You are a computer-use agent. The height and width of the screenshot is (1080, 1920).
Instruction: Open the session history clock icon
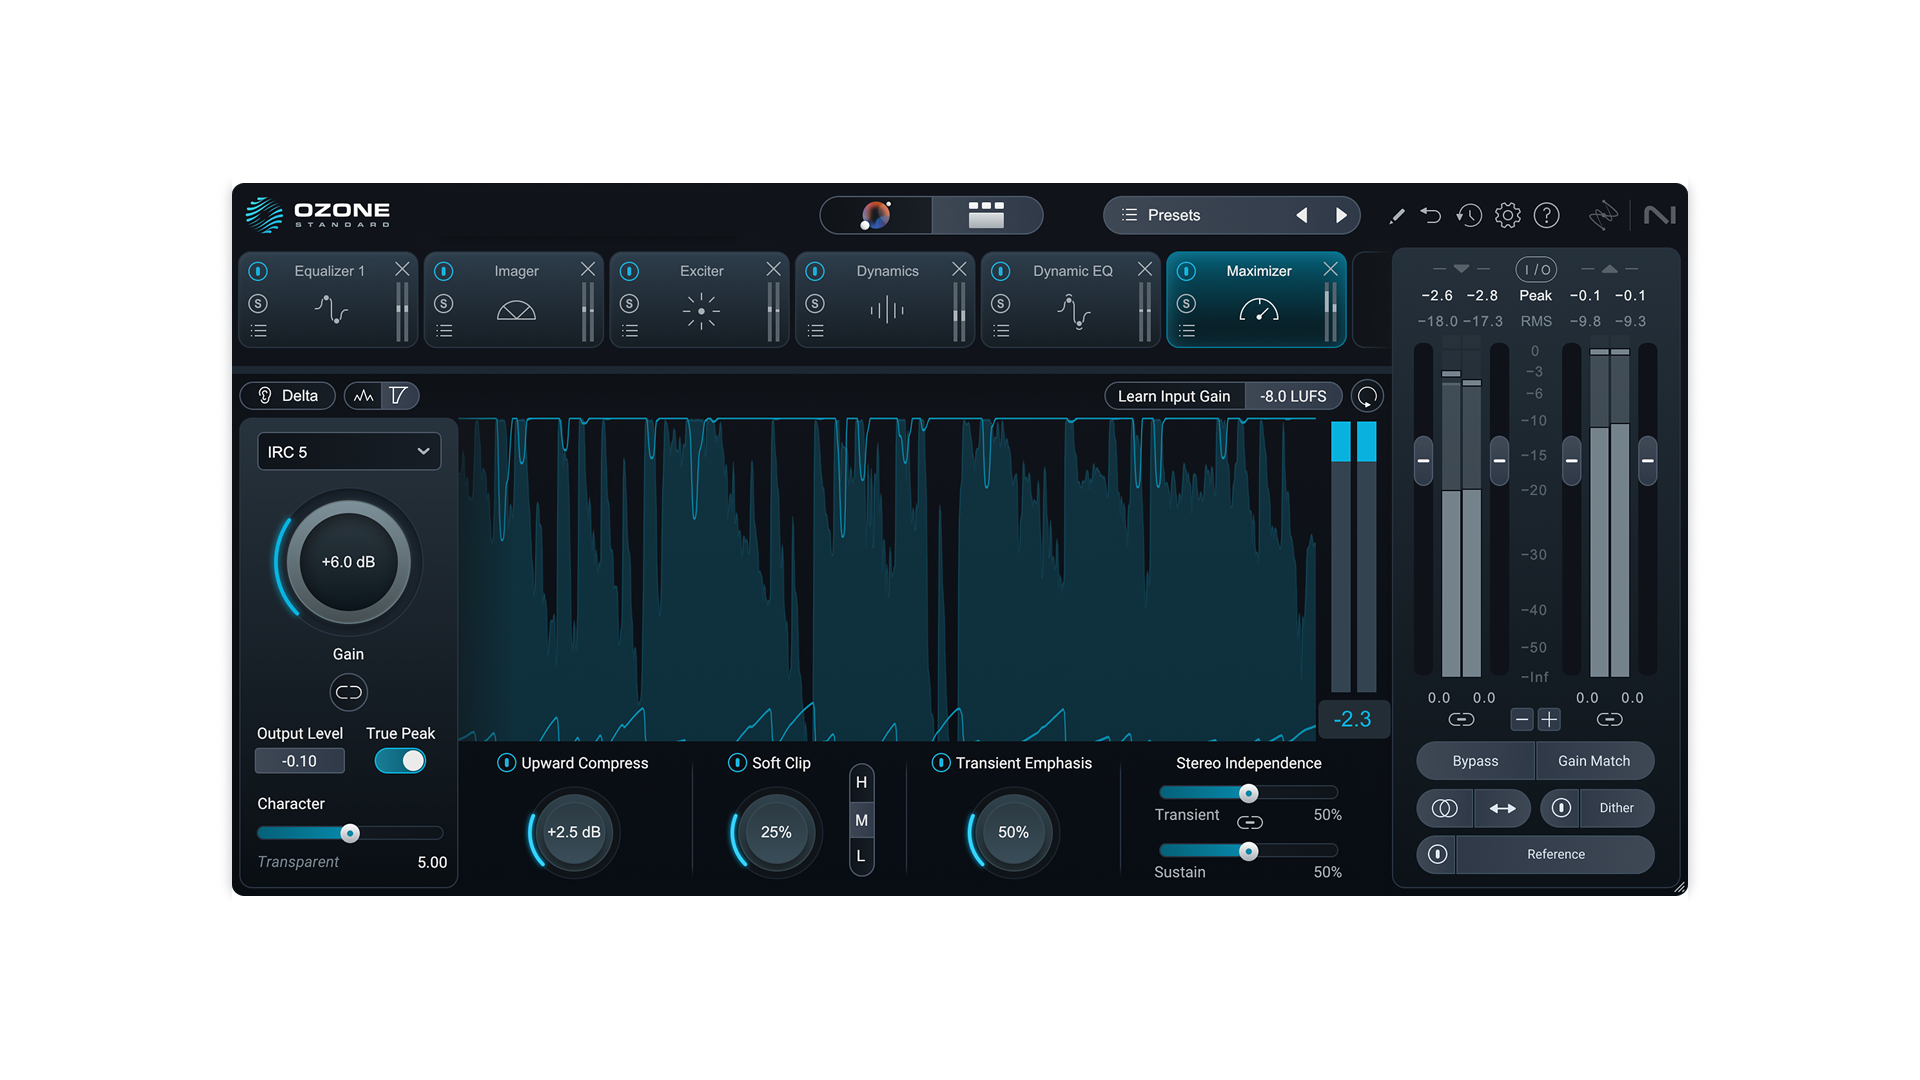click(1469, 215)
